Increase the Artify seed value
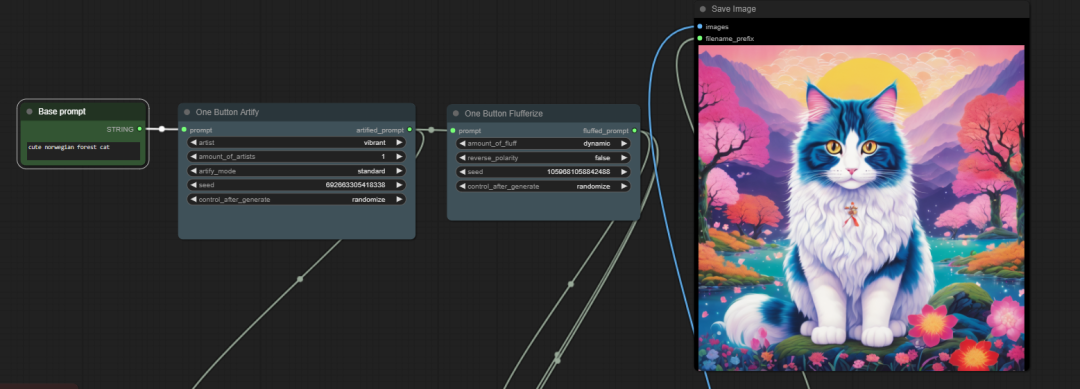This screenshot has width=1080, height=389. pos(399,185)
